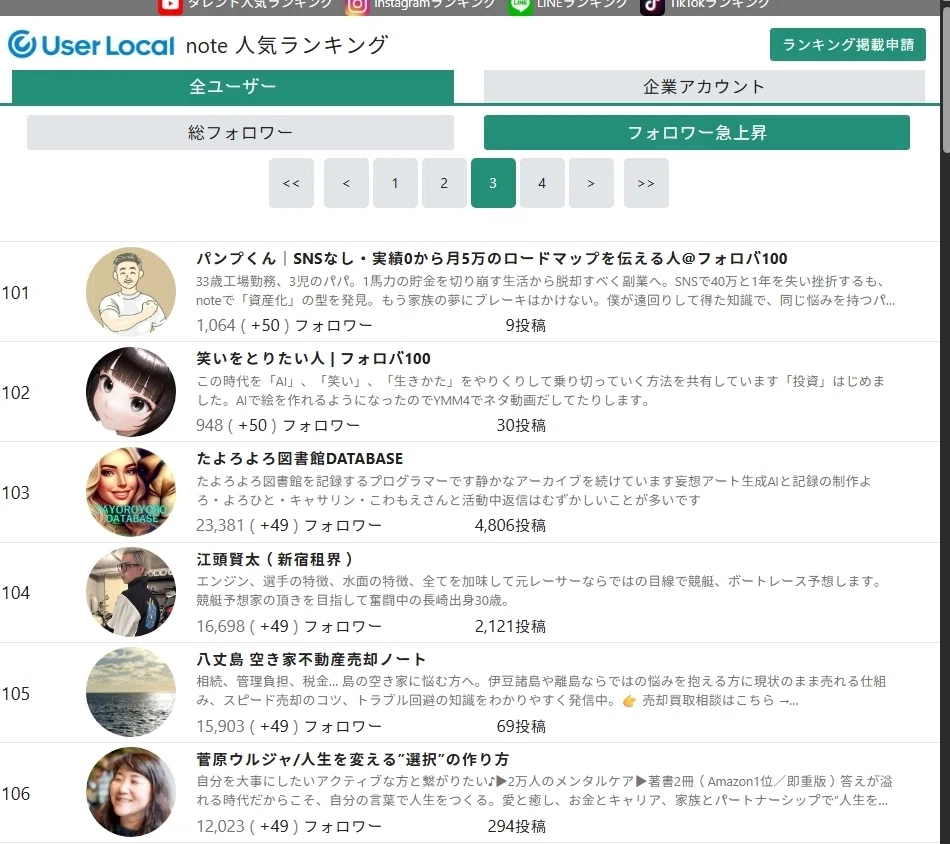Click the 294投稿 post count
The width and height of the screenshot is (950, 844).
pyautogui.click(x=517, y=826)
